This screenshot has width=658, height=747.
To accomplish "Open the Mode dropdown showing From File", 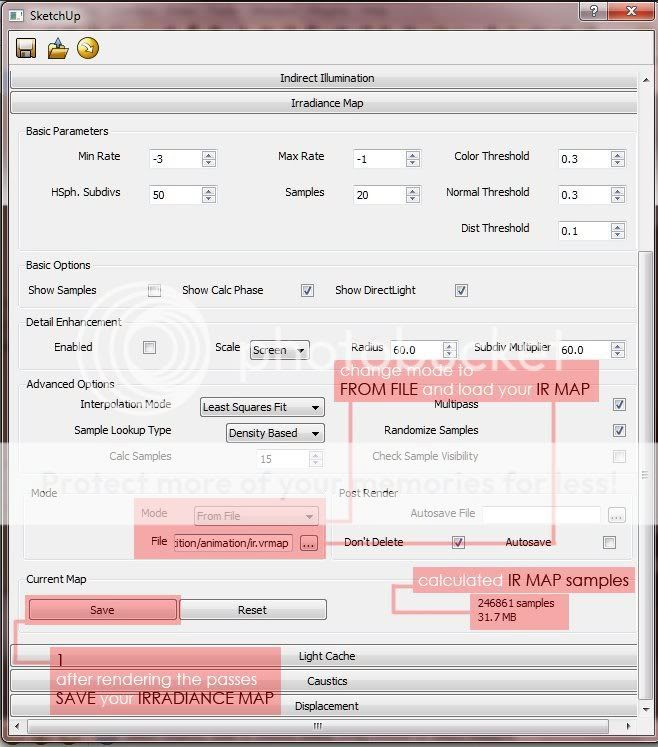I will pos(256,516).
